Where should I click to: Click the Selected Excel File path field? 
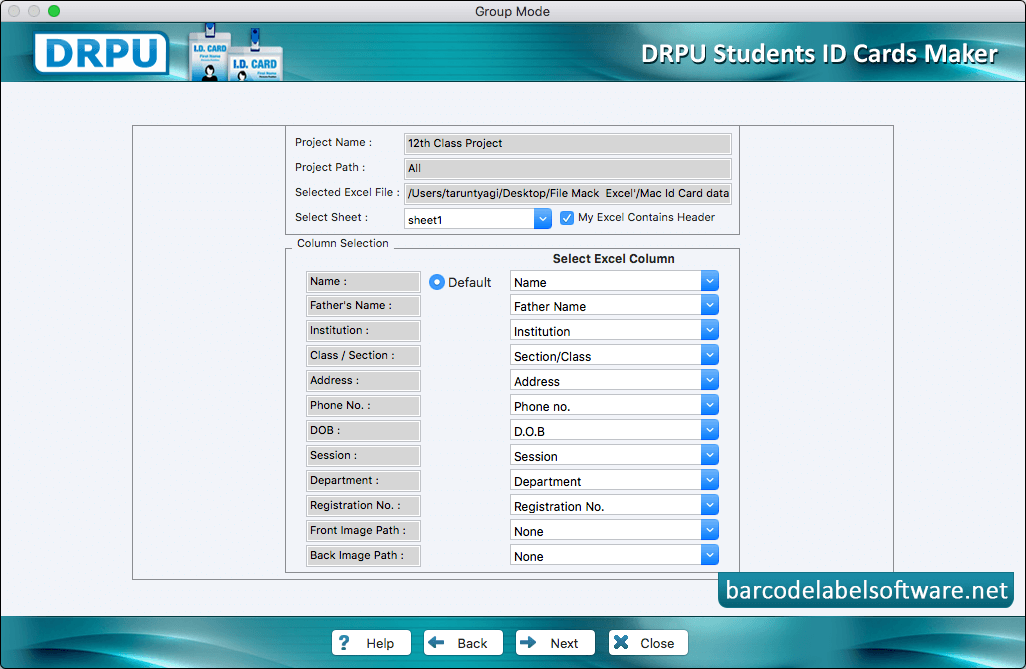tap(567, 193)
